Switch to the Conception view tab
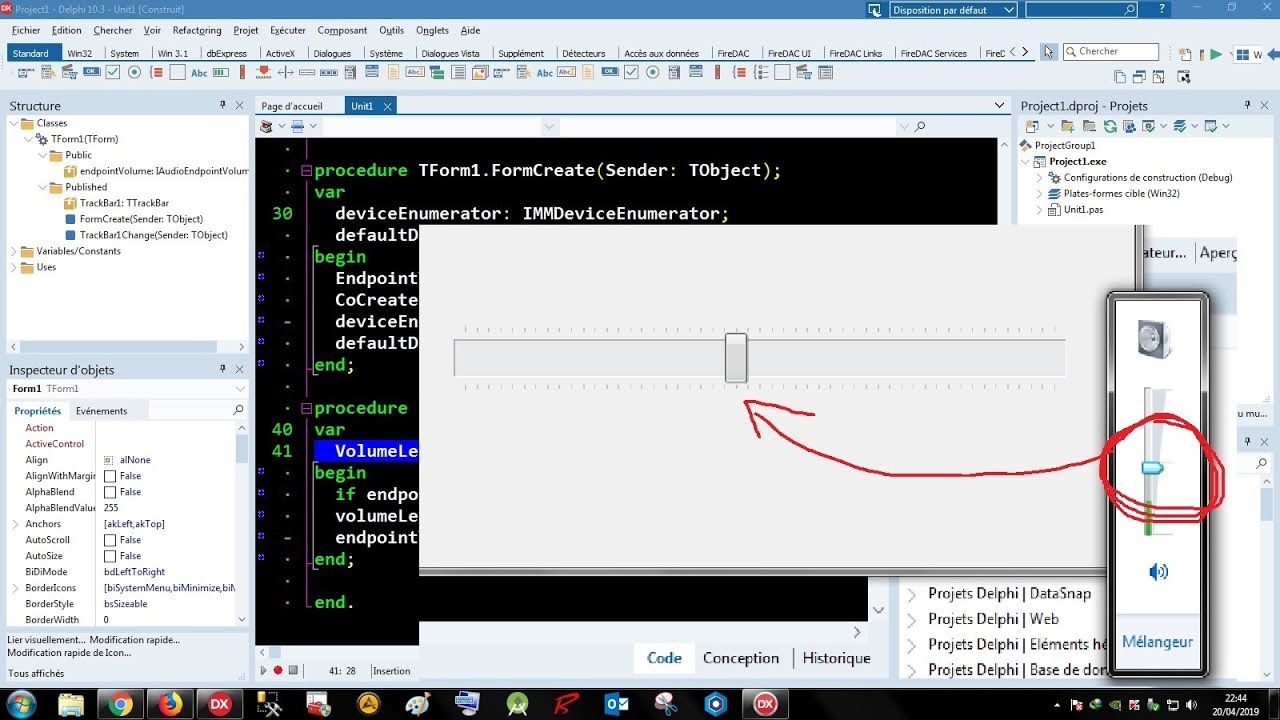 (x=741, y=658)
